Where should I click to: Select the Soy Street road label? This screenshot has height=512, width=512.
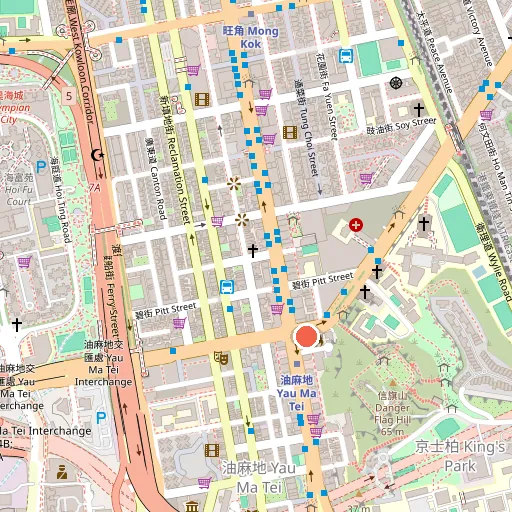click(401, 126)
